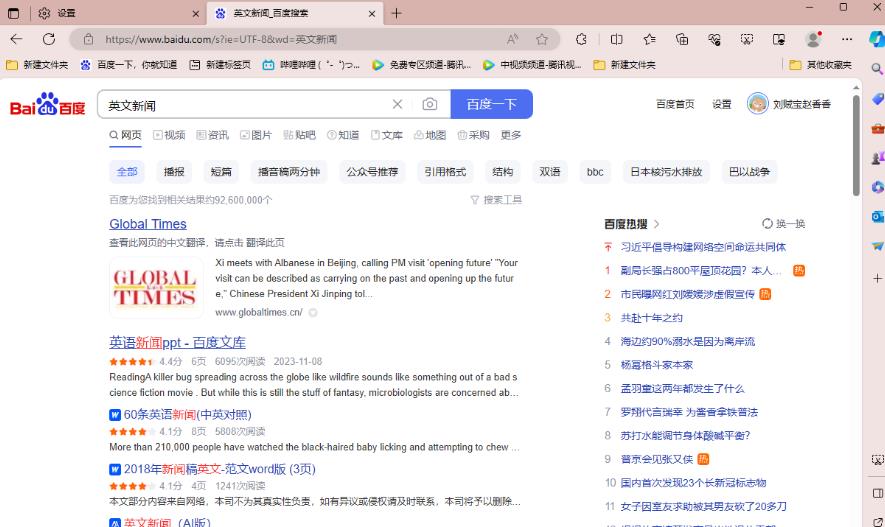Select the 引用格式 filter chip
The width and height of the screenshot is (885, 527).
tap(445, 172)
